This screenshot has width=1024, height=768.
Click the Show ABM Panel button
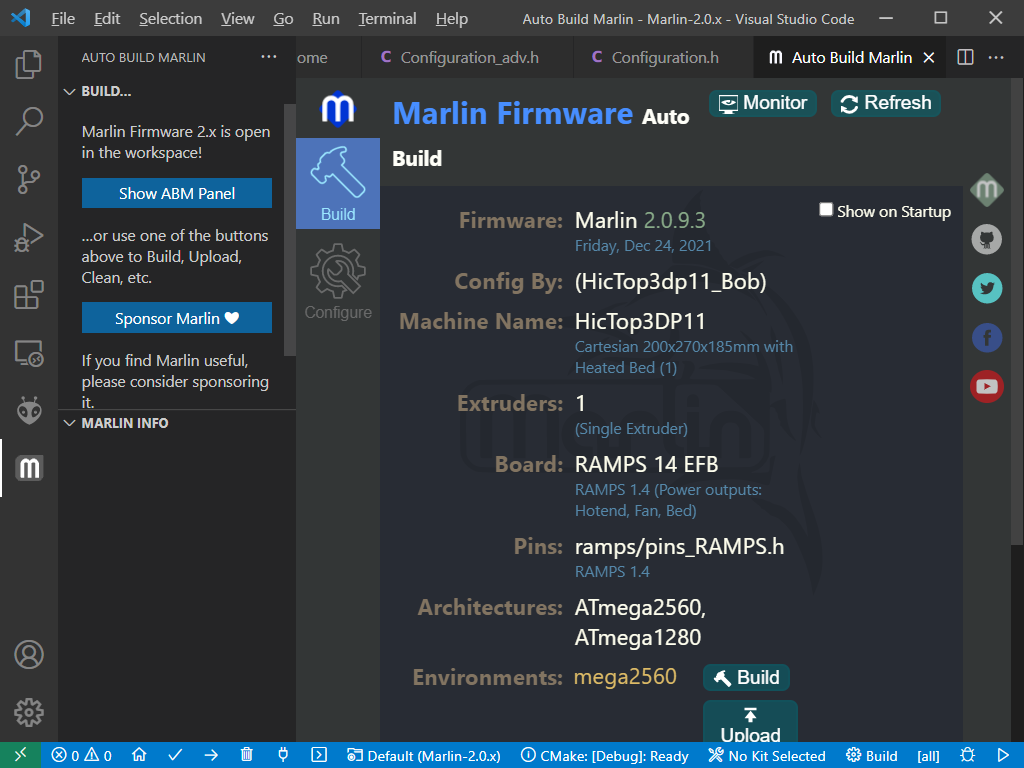[x=177, y=193]
